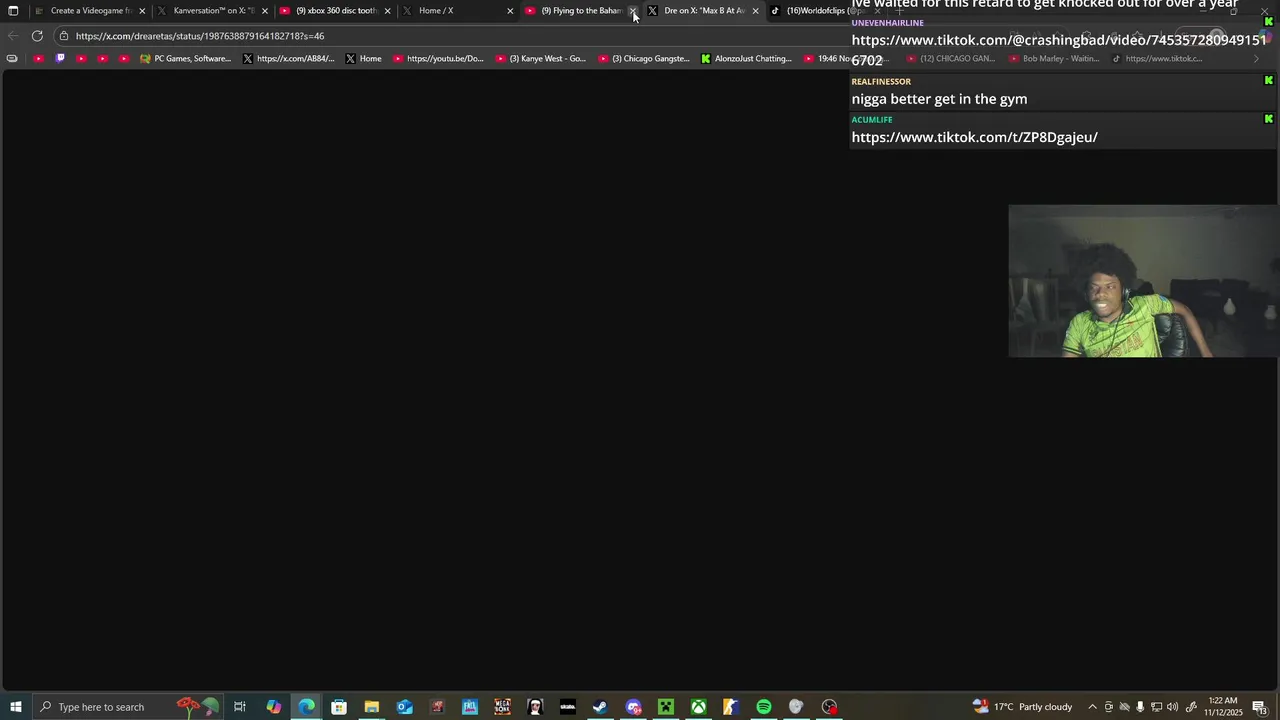Open Outlook from the taskbar
This screenshot has height=720, width=1280.
coord(404,707)
